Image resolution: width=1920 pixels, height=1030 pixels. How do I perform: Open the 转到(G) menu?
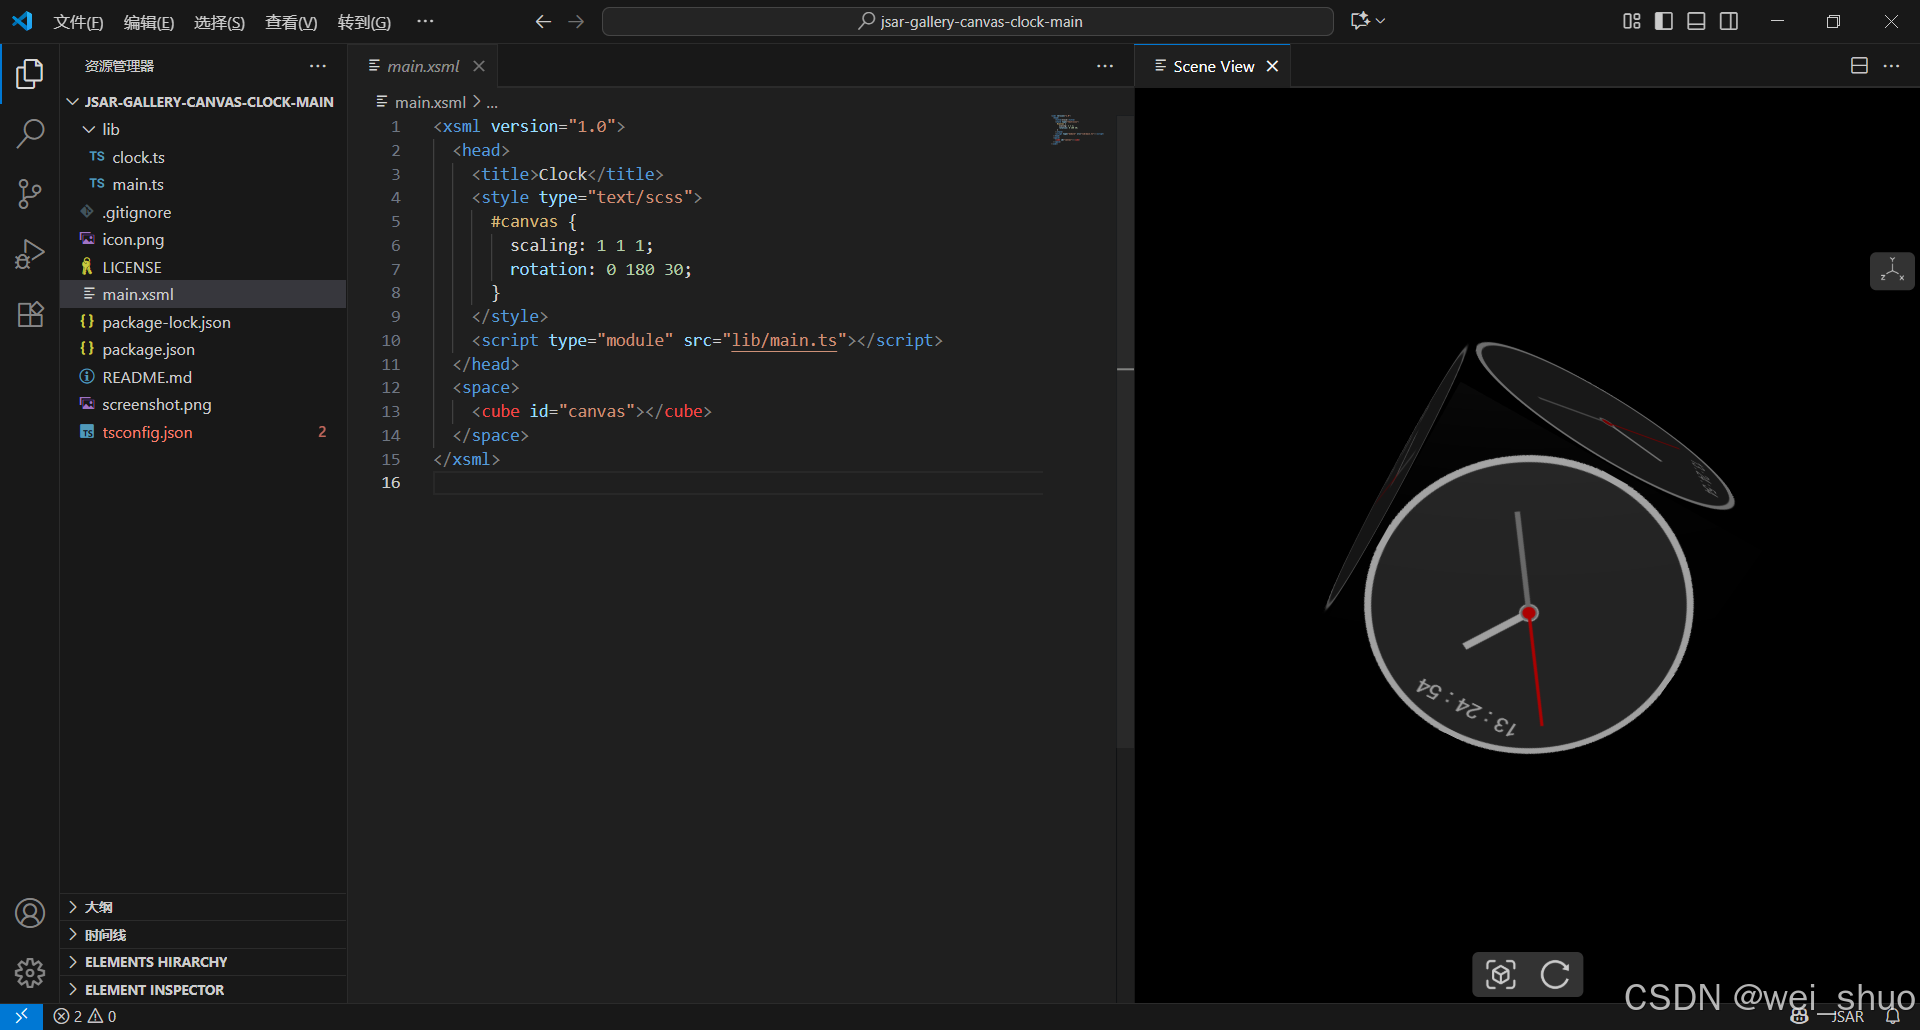(x=364, y=22)
